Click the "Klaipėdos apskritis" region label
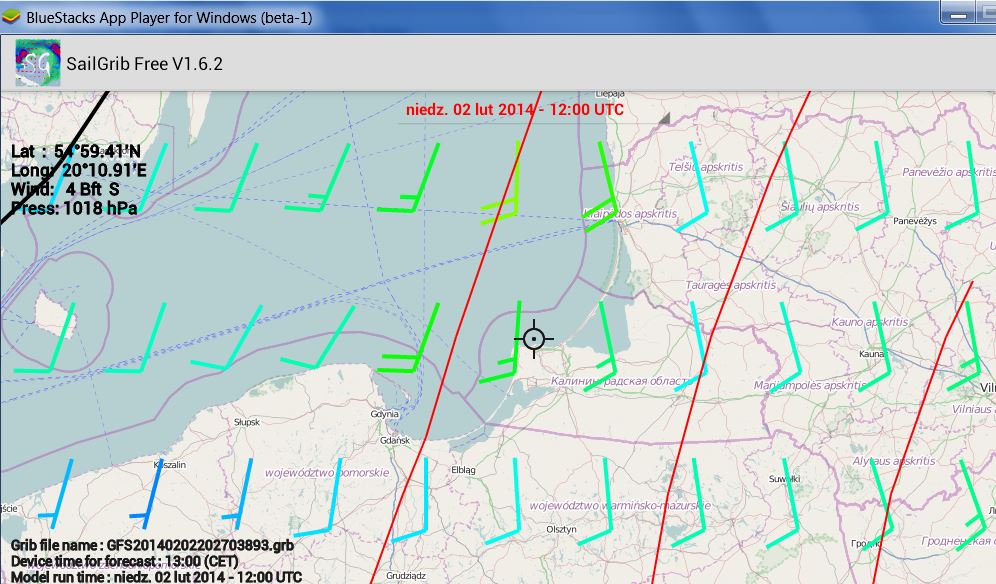The image size is (996, 584). coord(630,214)
